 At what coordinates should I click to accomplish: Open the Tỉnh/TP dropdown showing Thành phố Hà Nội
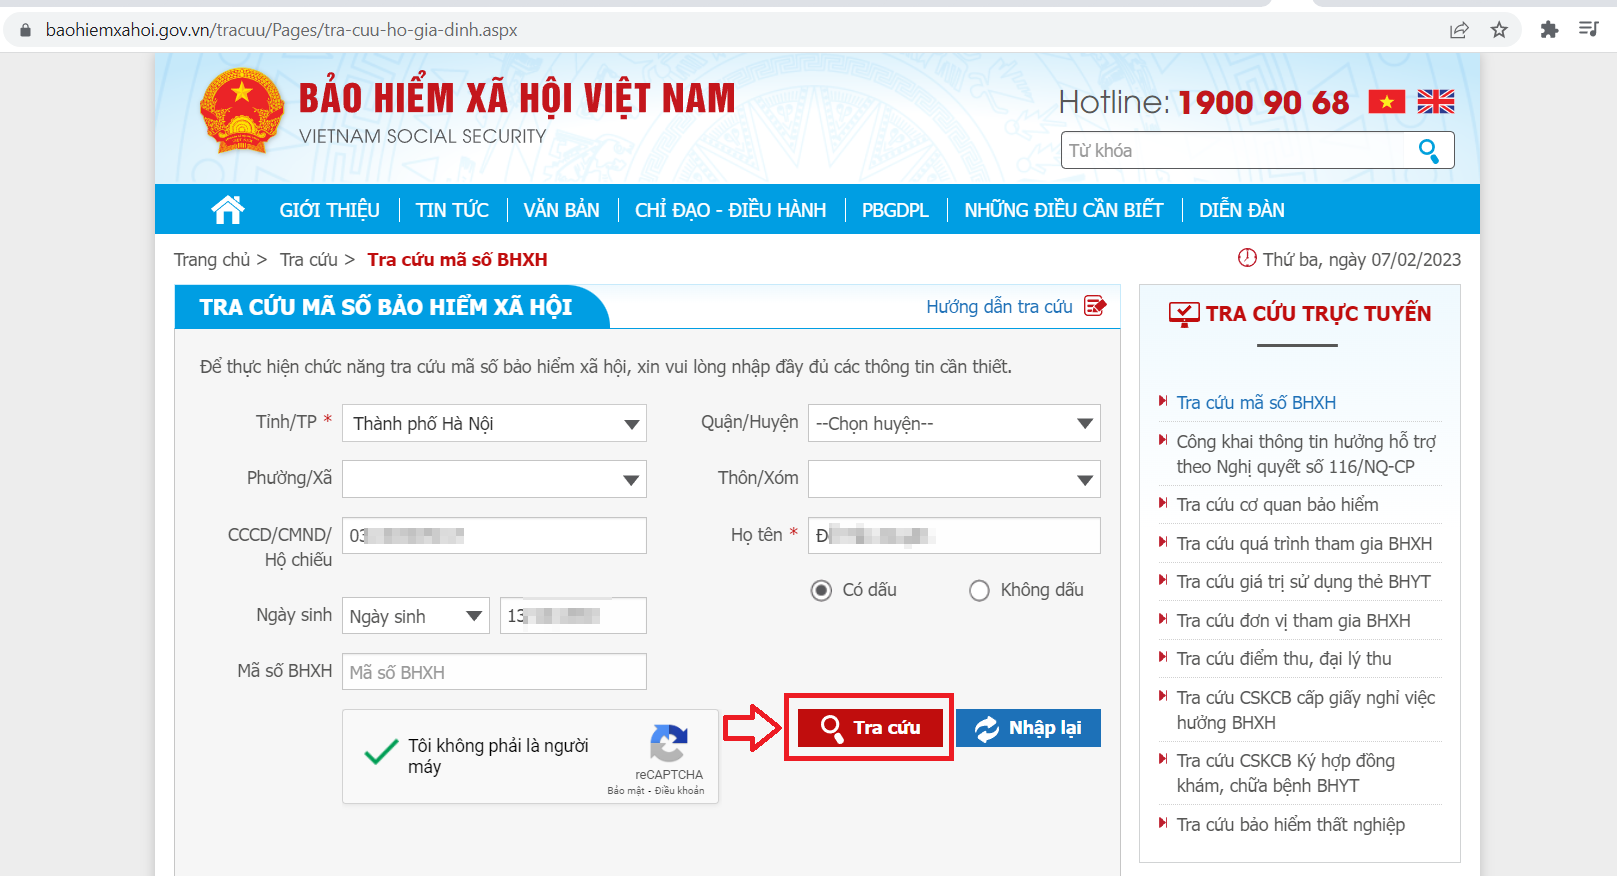[x=494, y=423]
